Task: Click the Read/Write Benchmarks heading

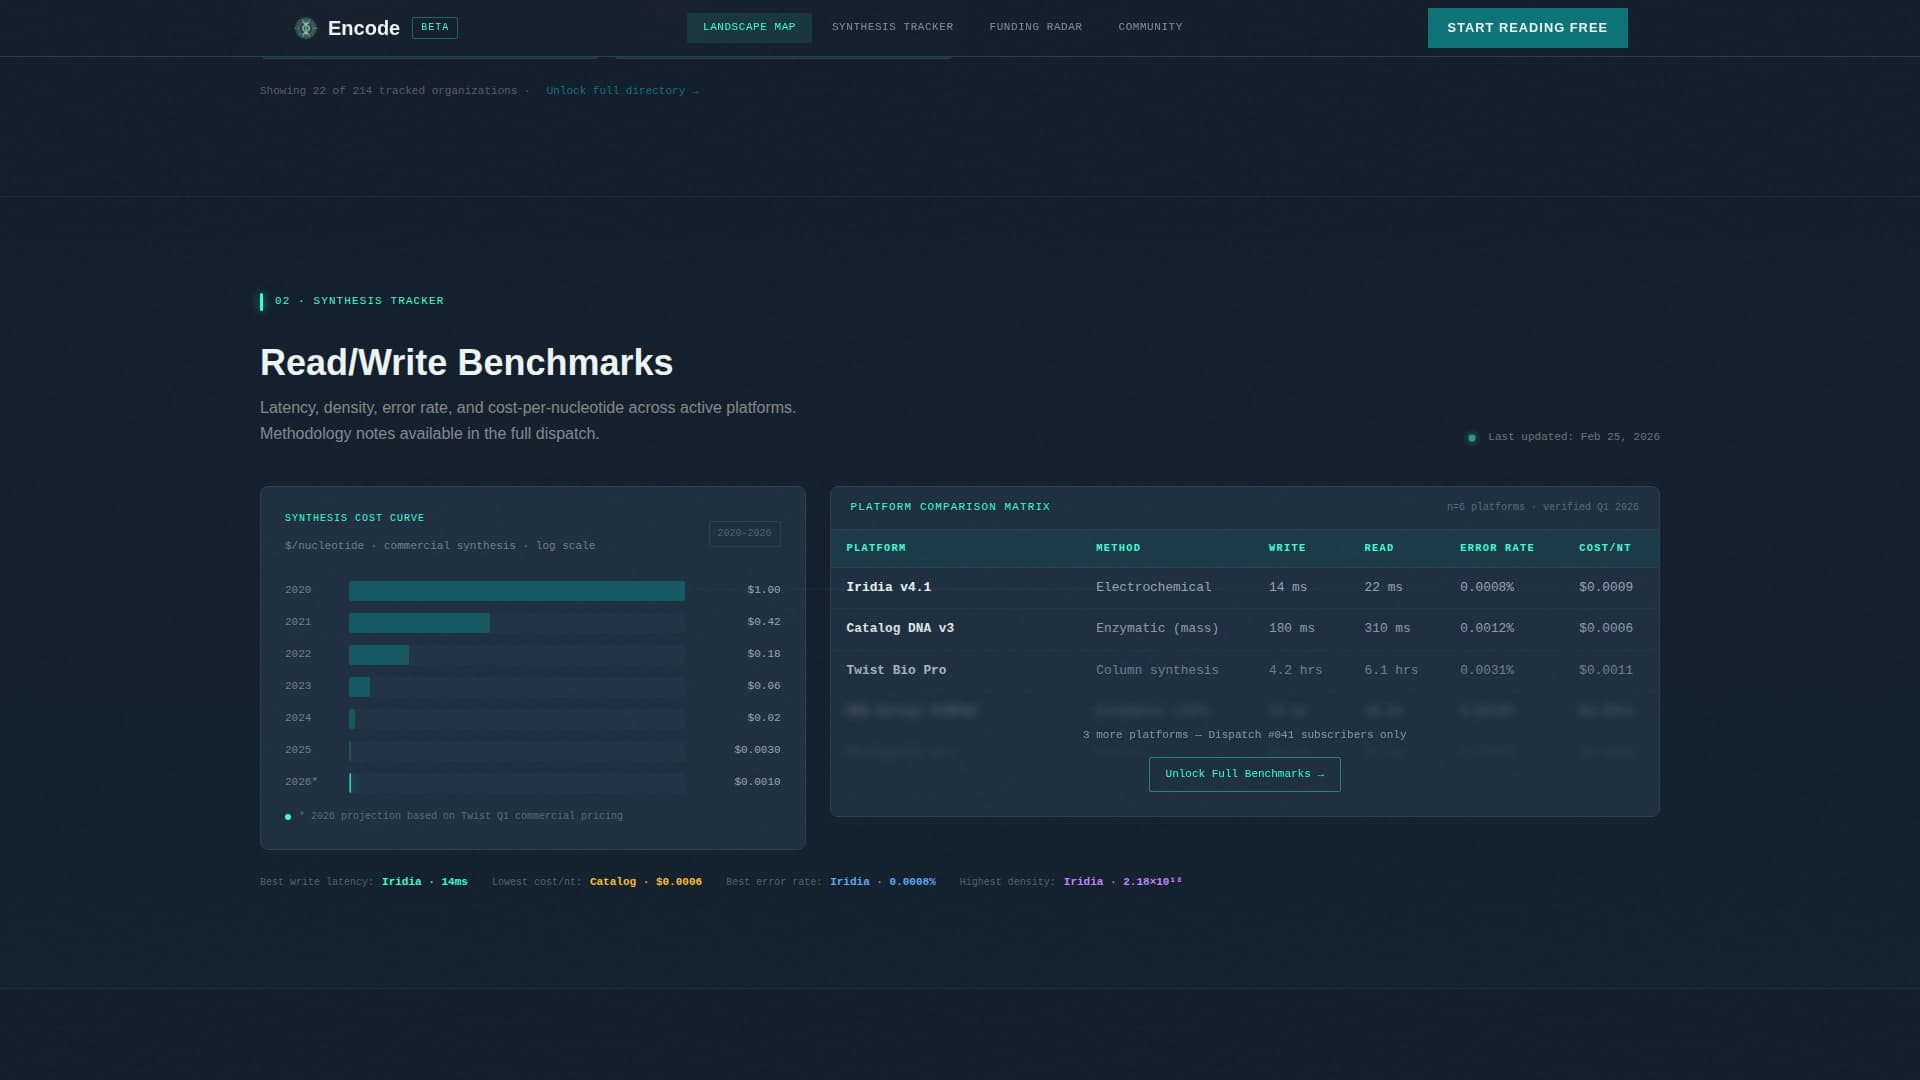Action: tap(466, 363)
